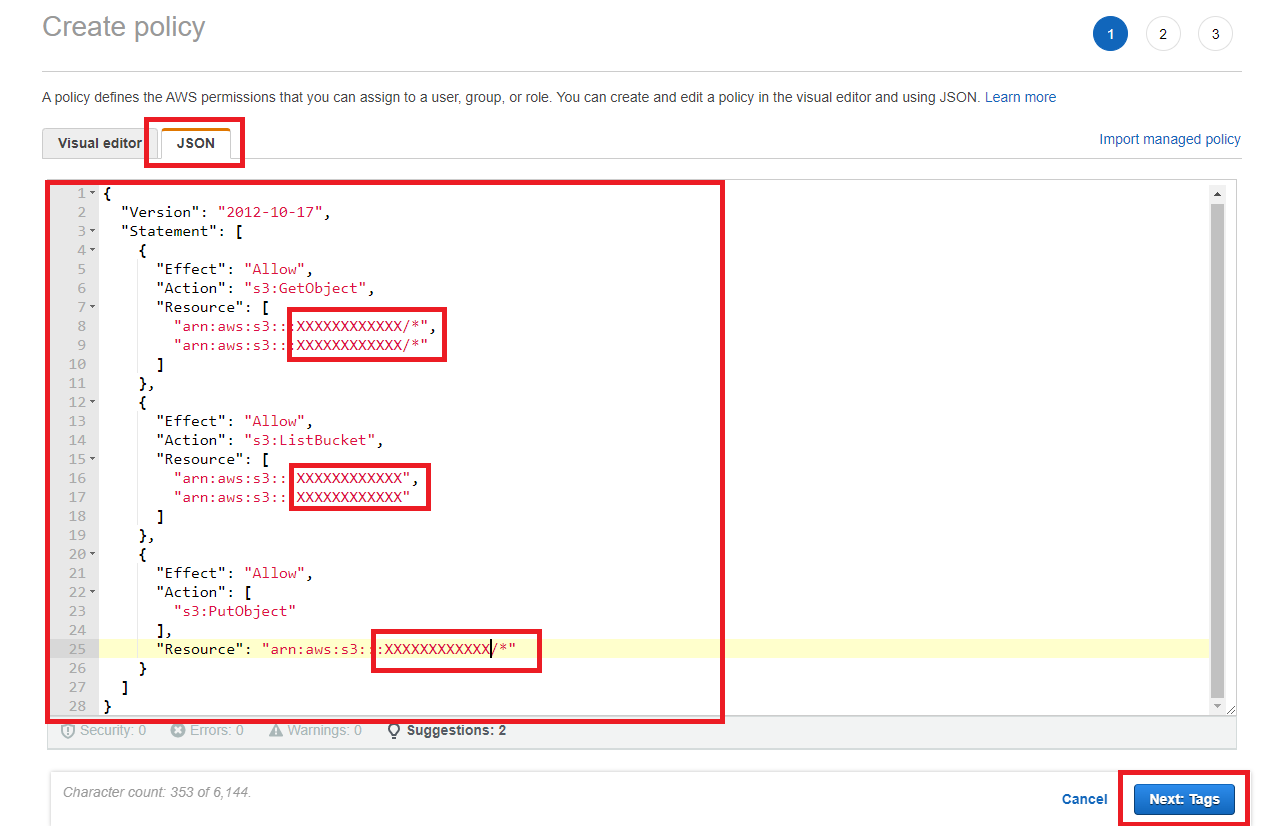Place cursor on the s3:PutObject line
The image size is (1281, 826).
(x=236, y=611)
